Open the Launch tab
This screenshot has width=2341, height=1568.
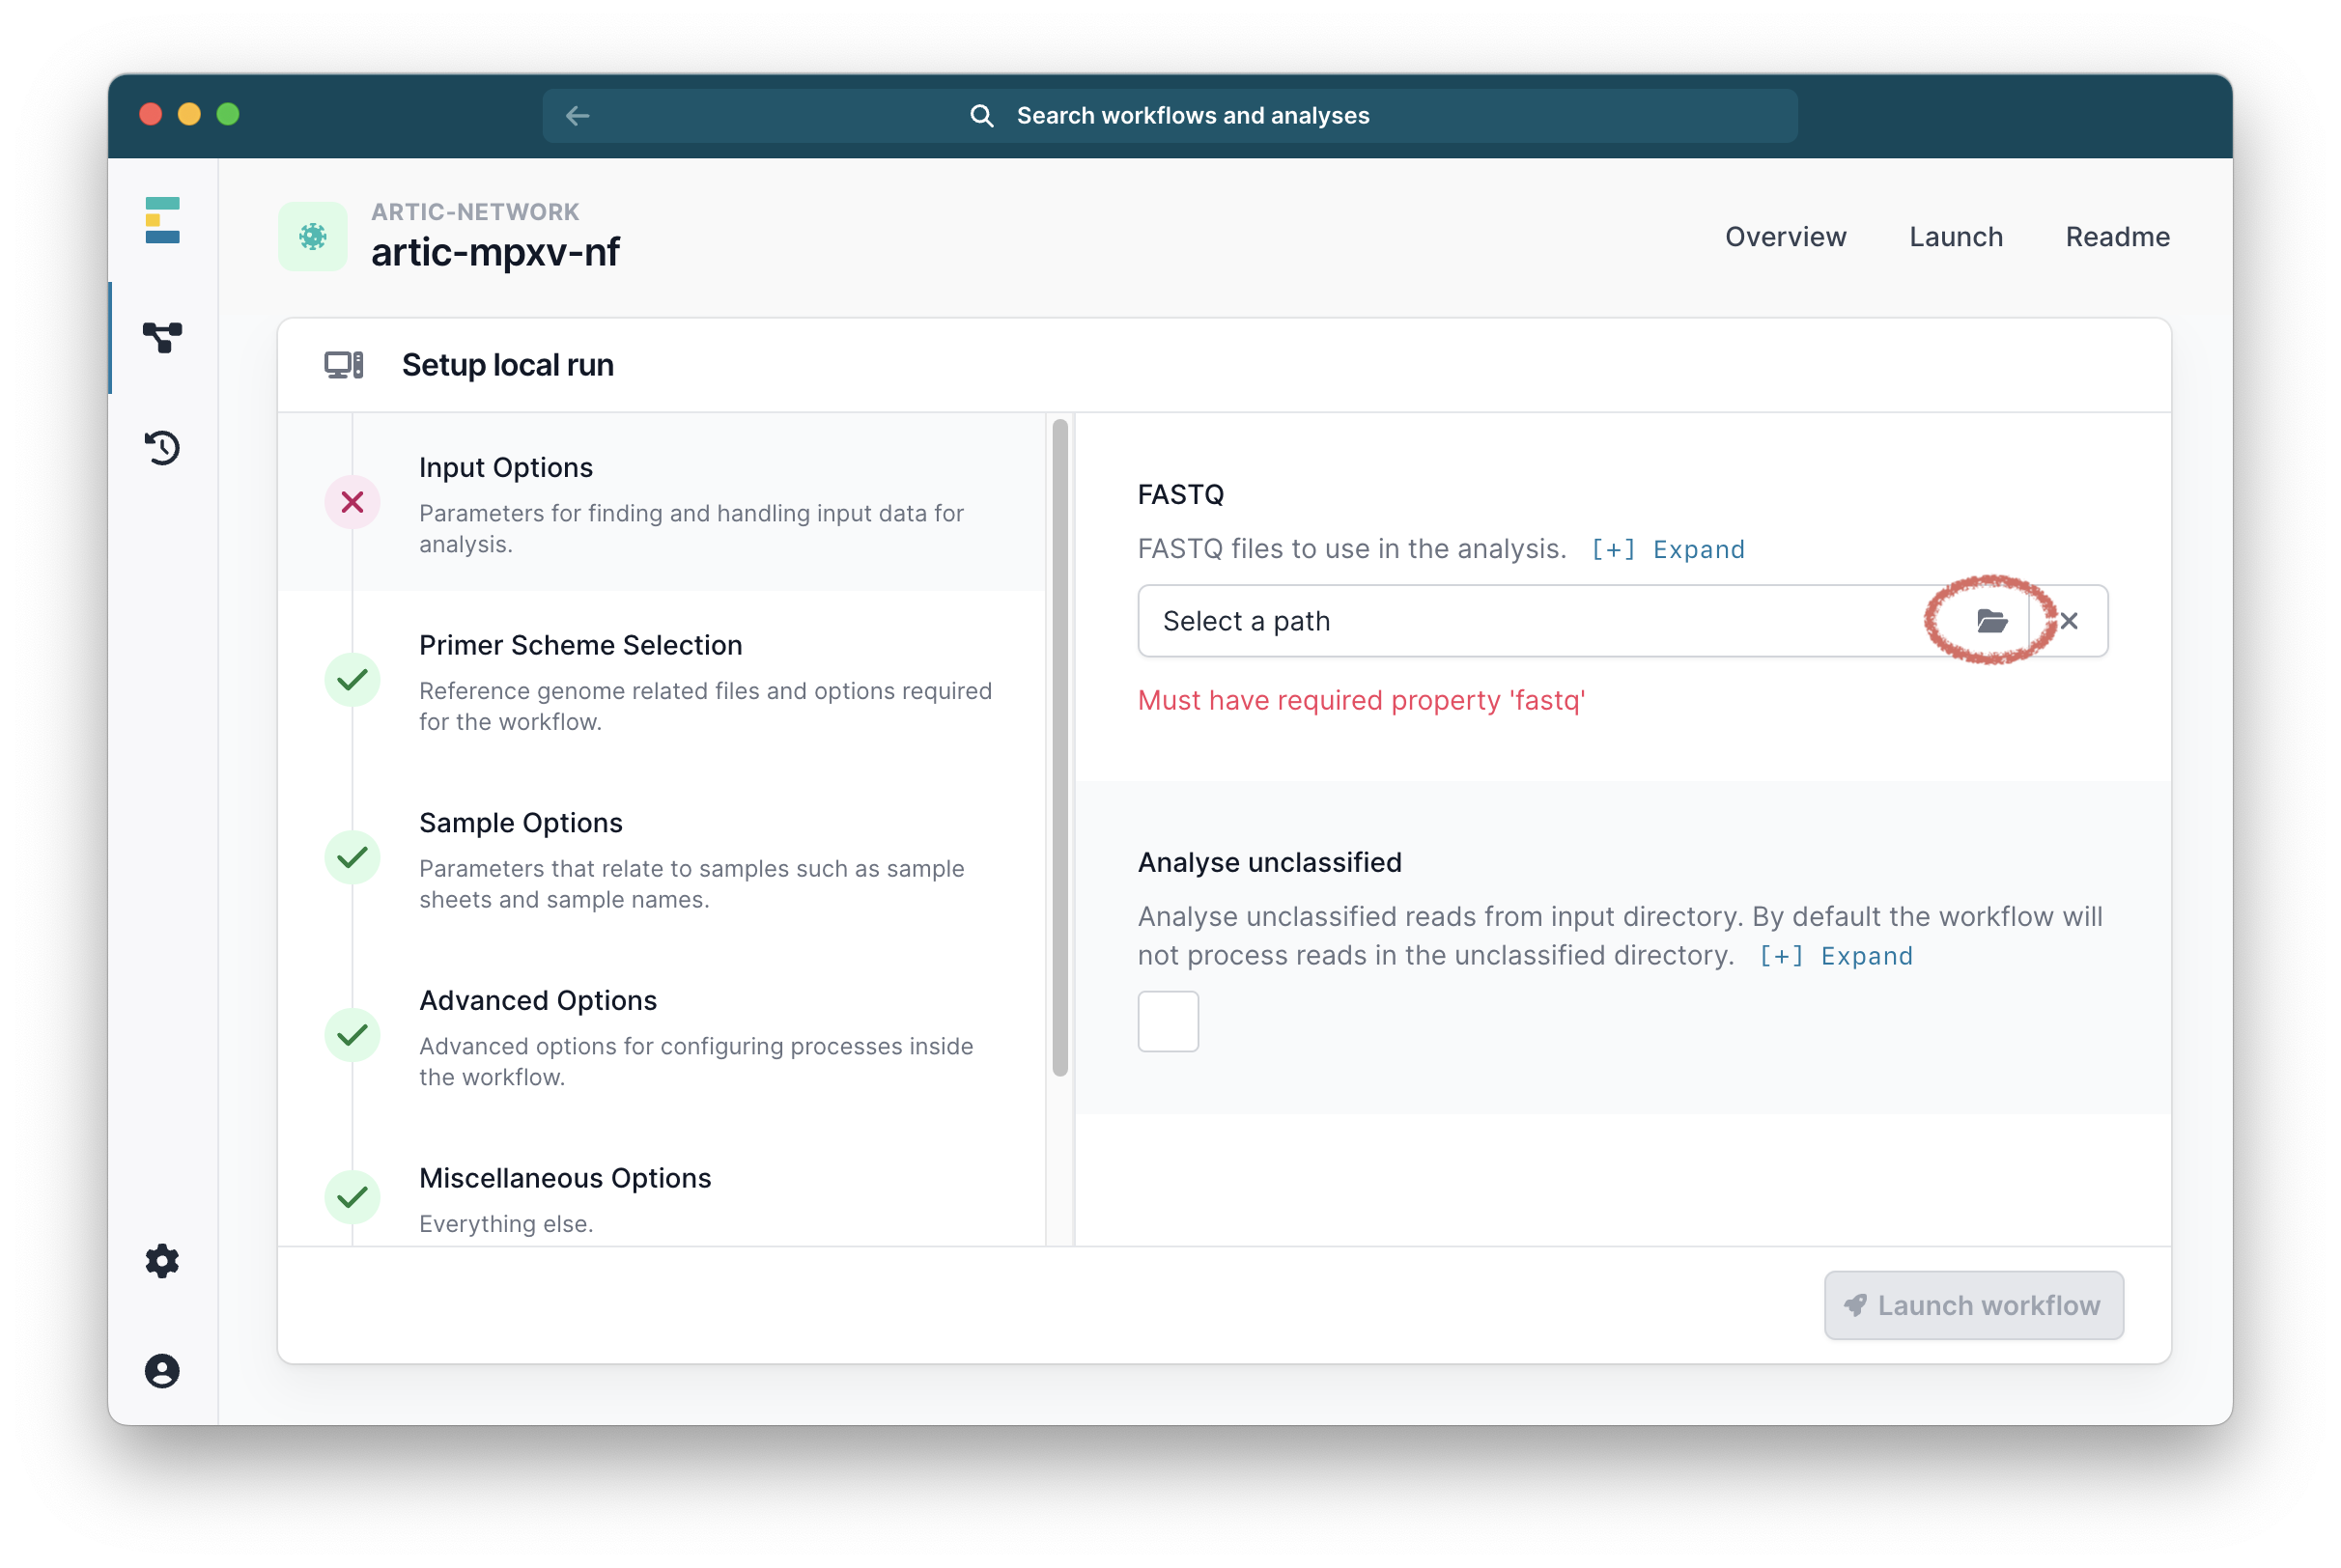[x=1955, y=237]
